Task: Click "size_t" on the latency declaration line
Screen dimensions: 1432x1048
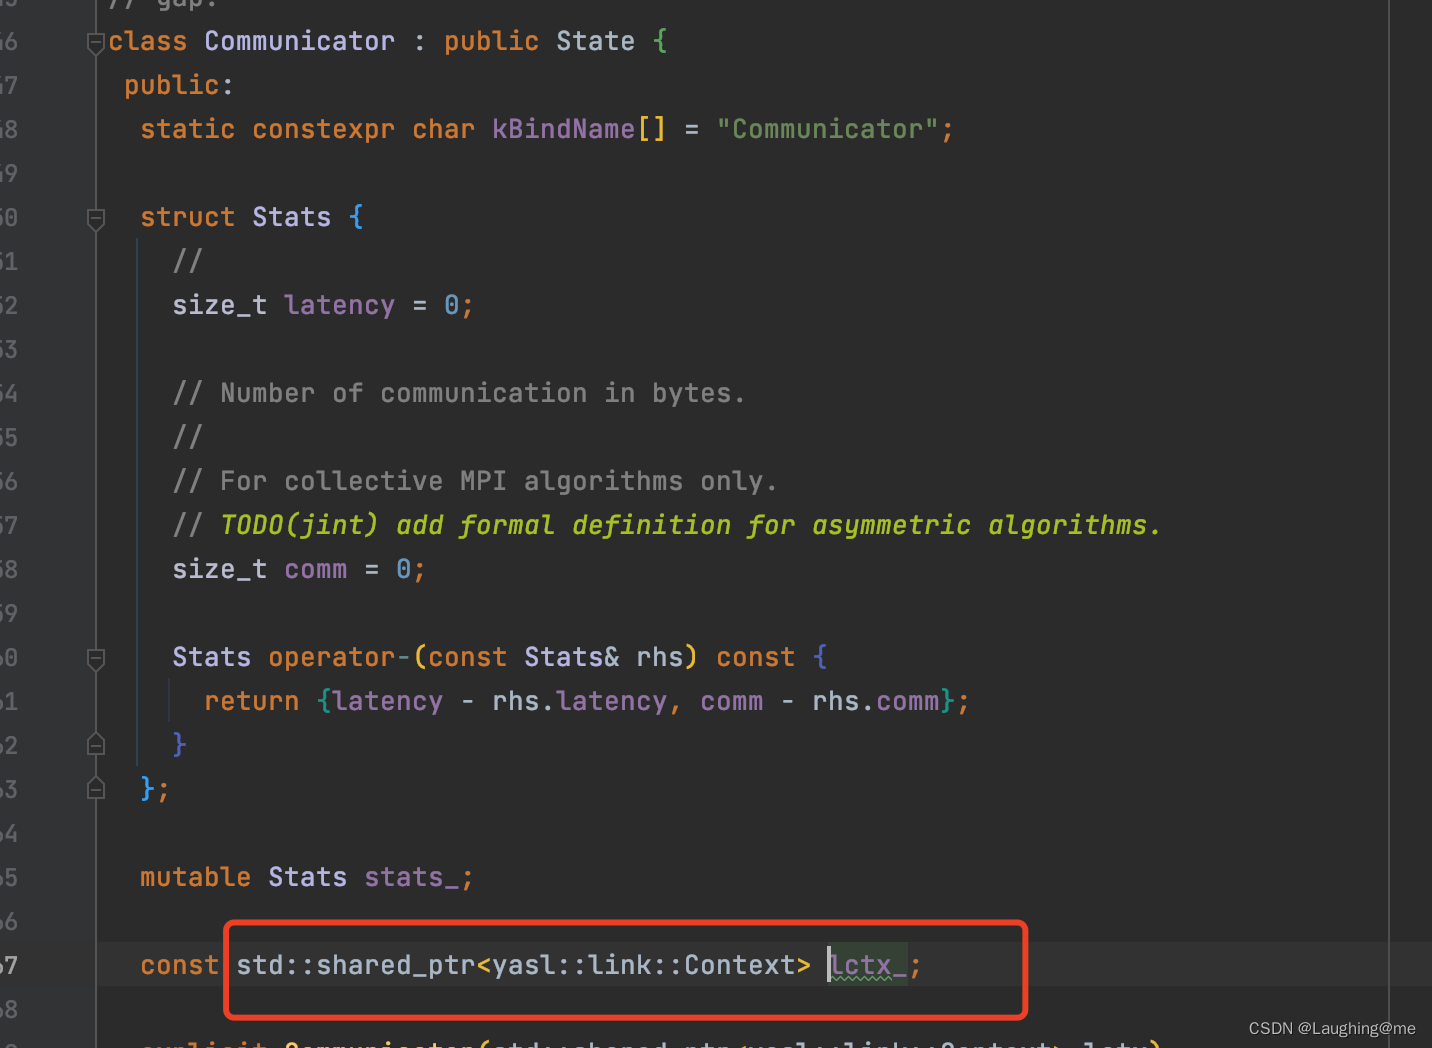Action: (219, 305)
